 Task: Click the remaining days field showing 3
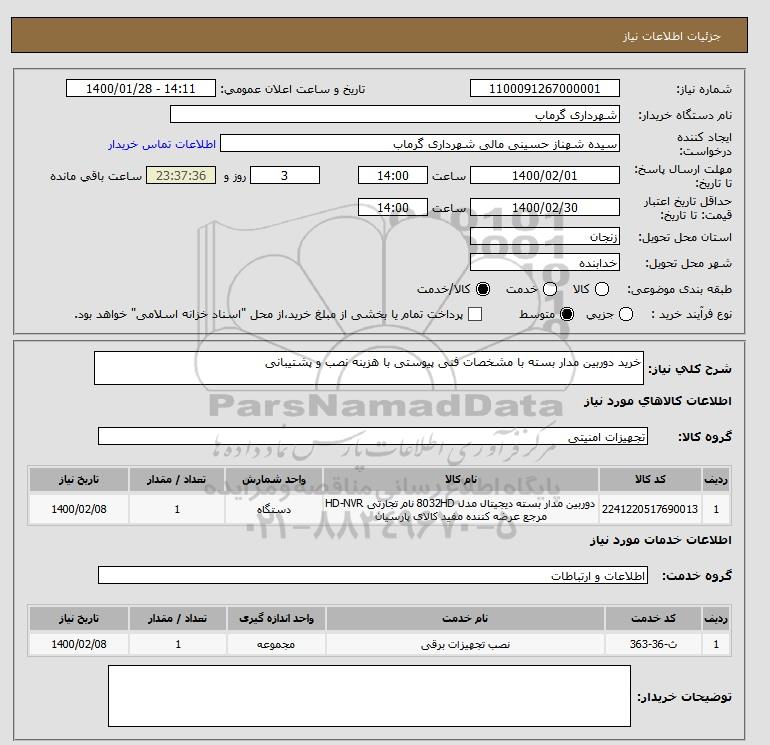[285, 175]
